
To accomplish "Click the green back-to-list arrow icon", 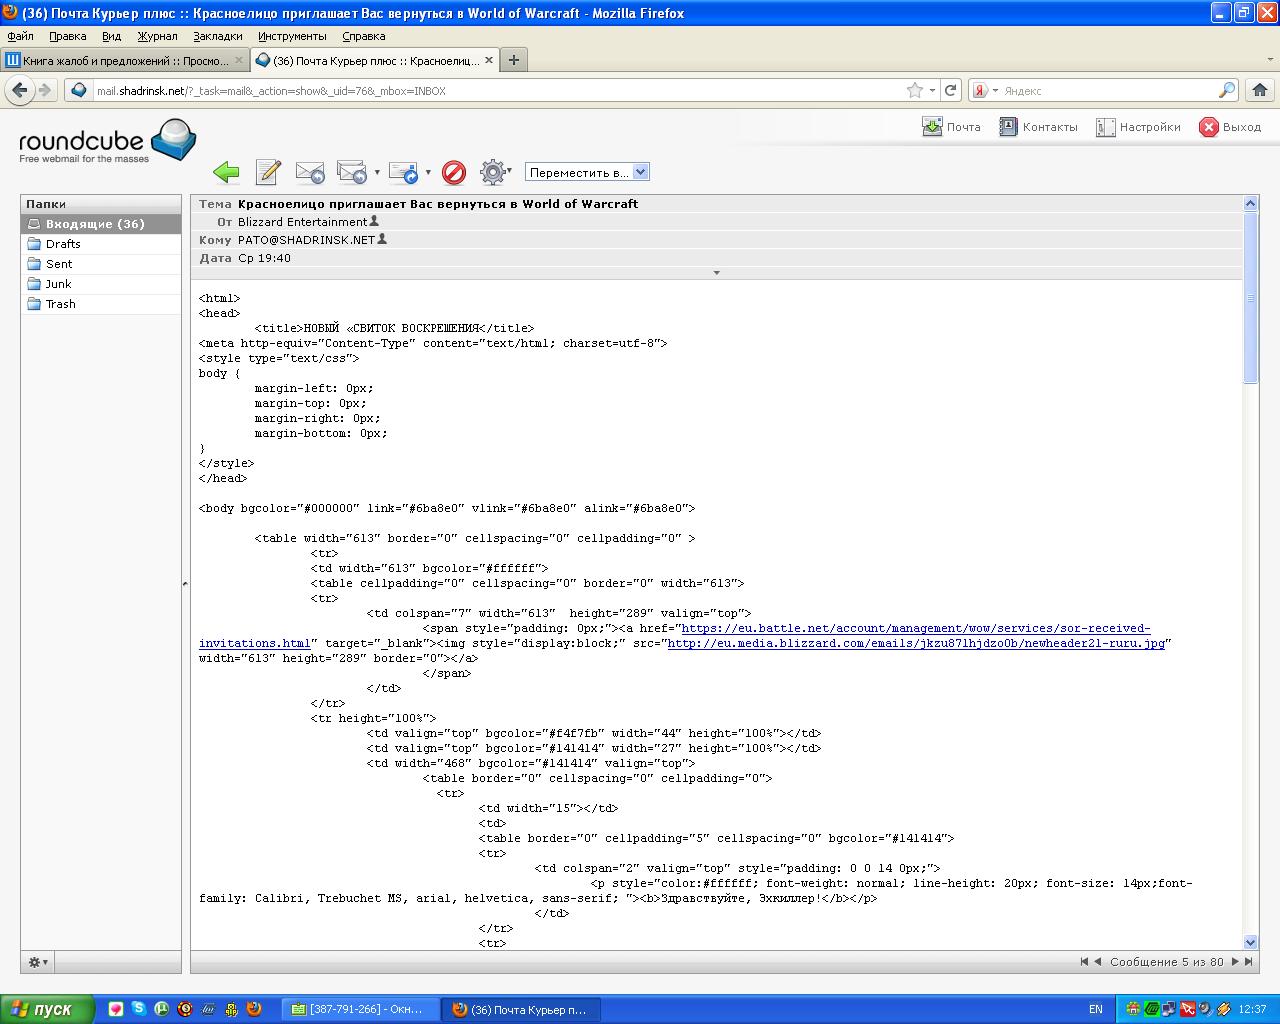I will [x=227, y=172].
